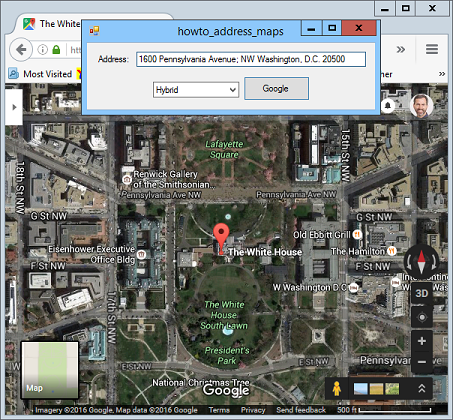
Task: Minimize the howto_address_maps window
Action: click(x=311, y=28)
